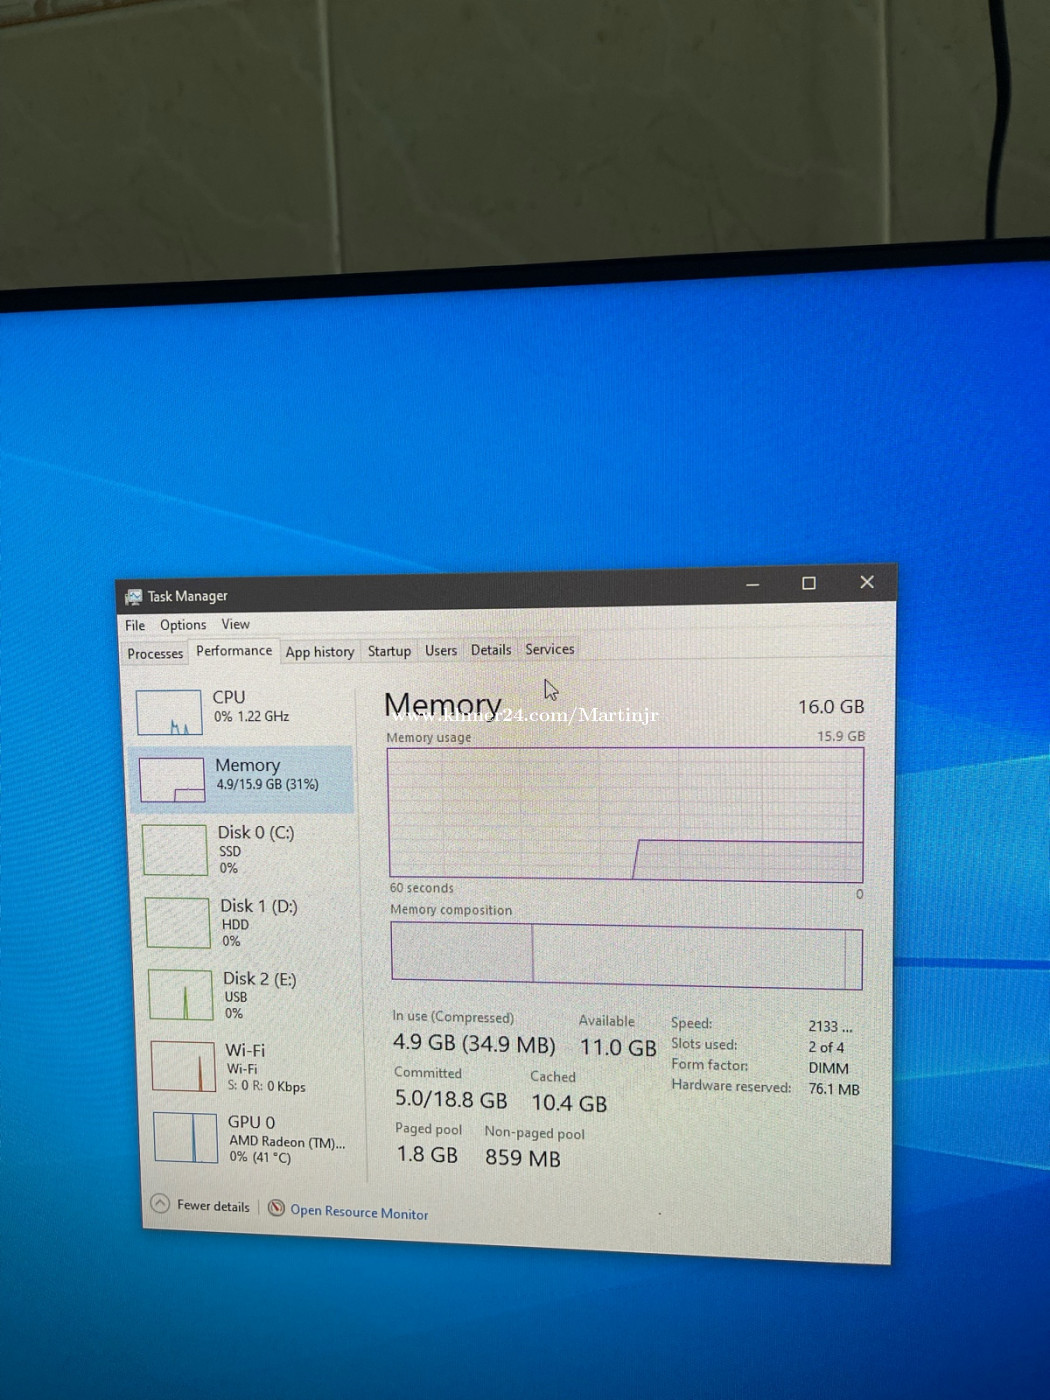The height and width of the screenshot is (1400, 1050).
Task: Expand the View menu
Action: (236, 624)
